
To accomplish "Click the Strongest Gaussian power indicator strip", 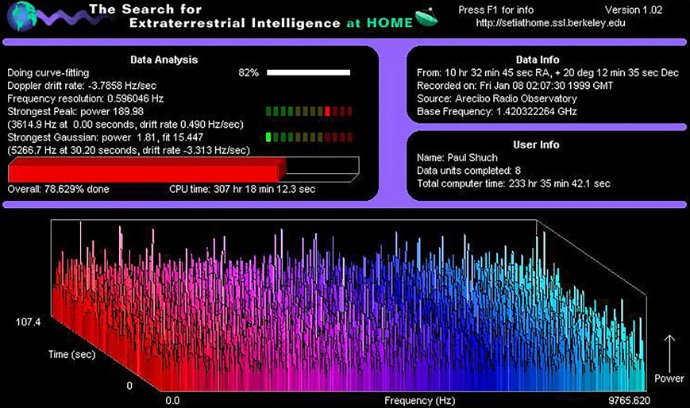I will tap(309, 137).
